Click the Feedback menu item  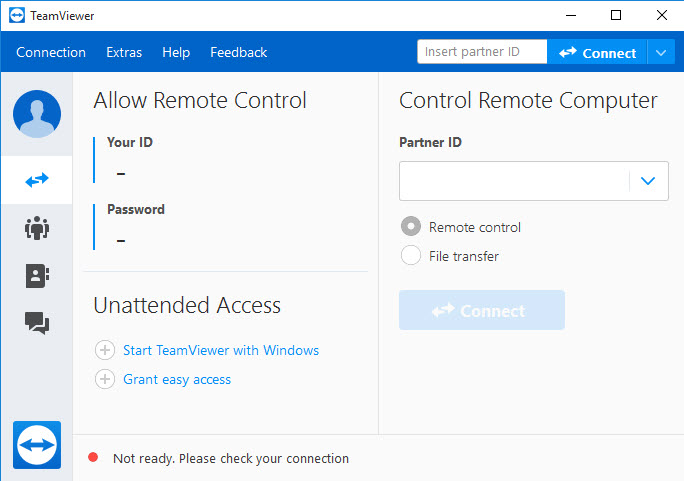pyautogui.click(x=239, y=52)
